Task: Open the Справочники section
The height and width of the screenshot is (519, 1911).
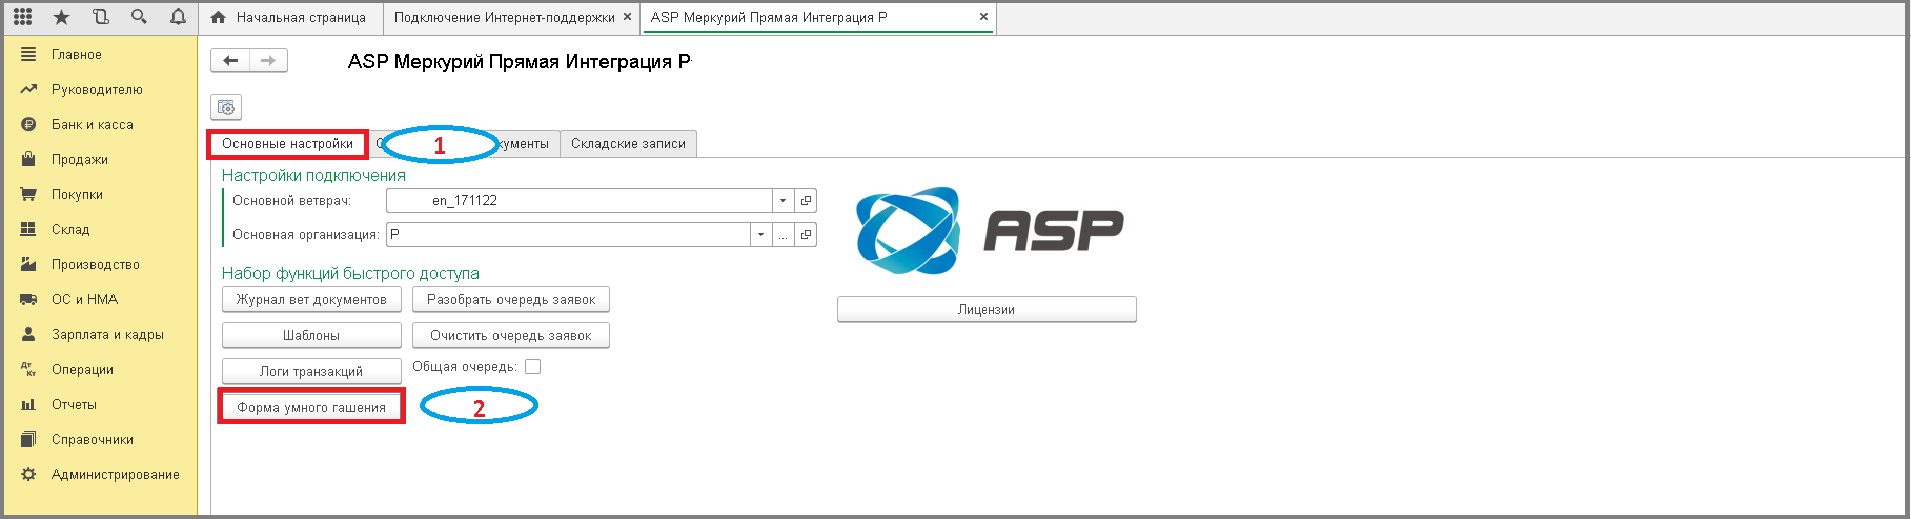Action: [x=93, y=439]
